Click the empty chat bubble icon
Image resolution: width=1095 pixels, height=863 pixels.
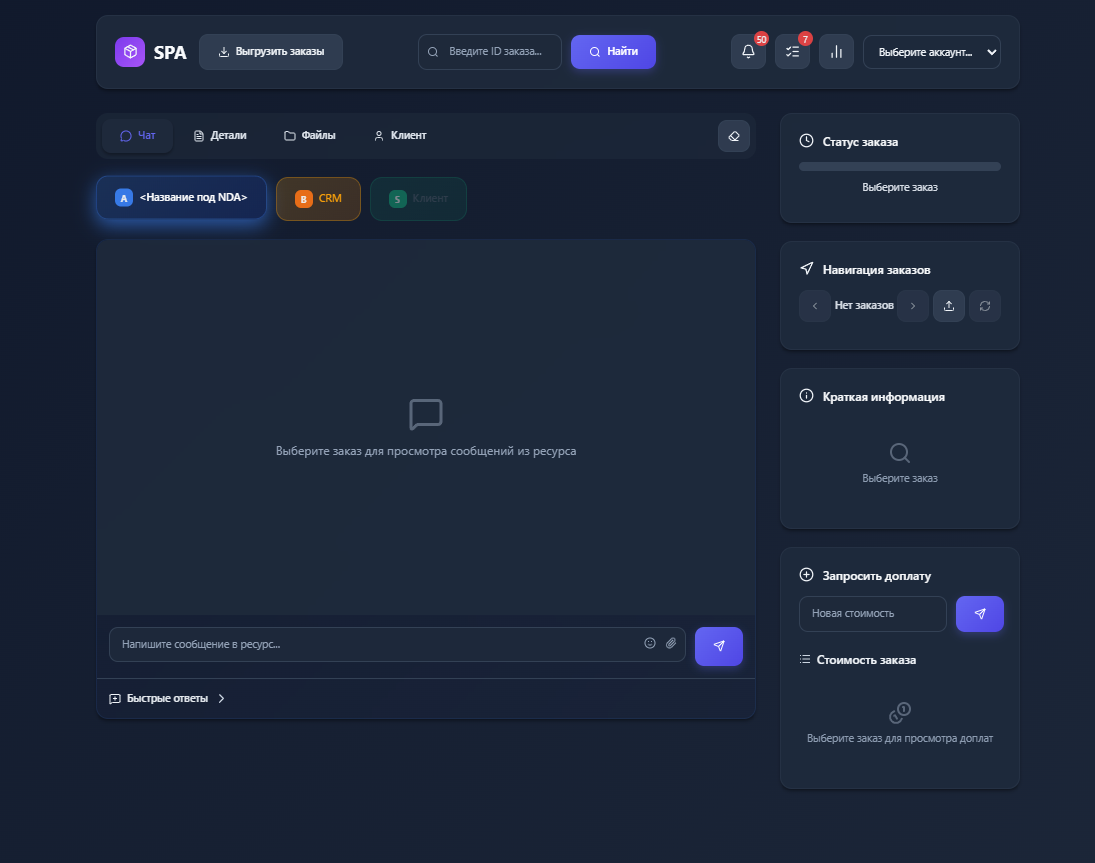(x=425, y=415)
